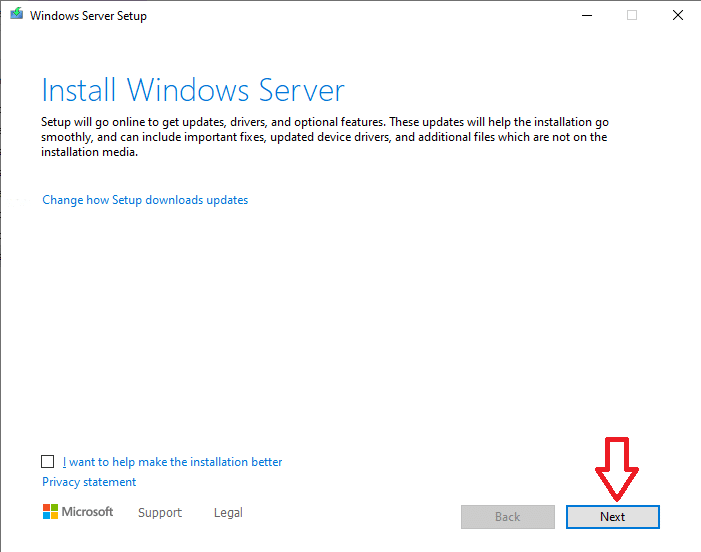Click the 'Windows Server Setup' title text
The image size is (701, 552).
pyautogui.click(x=88, y=16)
